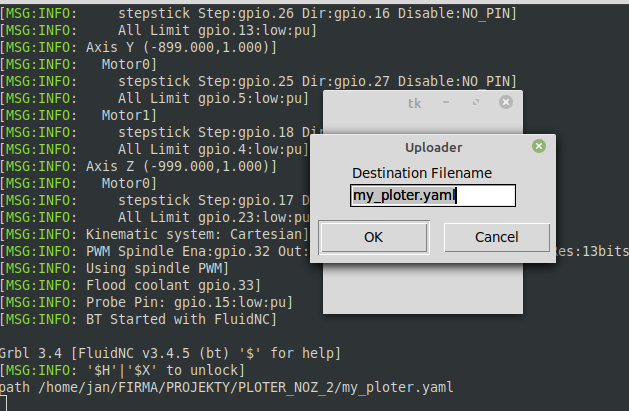Screen dimensions: 629x411
Task: Close the Uploader dialog with green X
Action: tap(539, 146)
